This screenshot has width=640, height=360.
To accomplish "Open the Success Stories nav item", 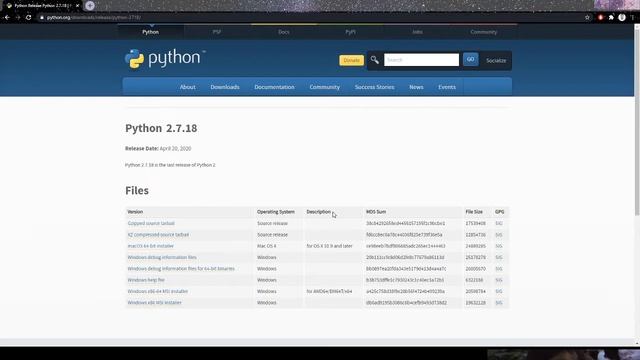I will click(x=374, y=87).
